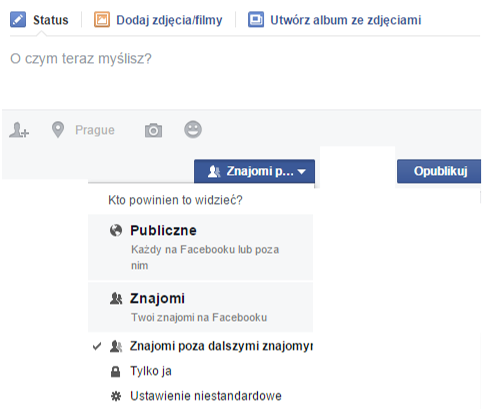Select the Status tab
This screenshot has height=409, width=484.
pyautogui.click(x=51, y=20)
